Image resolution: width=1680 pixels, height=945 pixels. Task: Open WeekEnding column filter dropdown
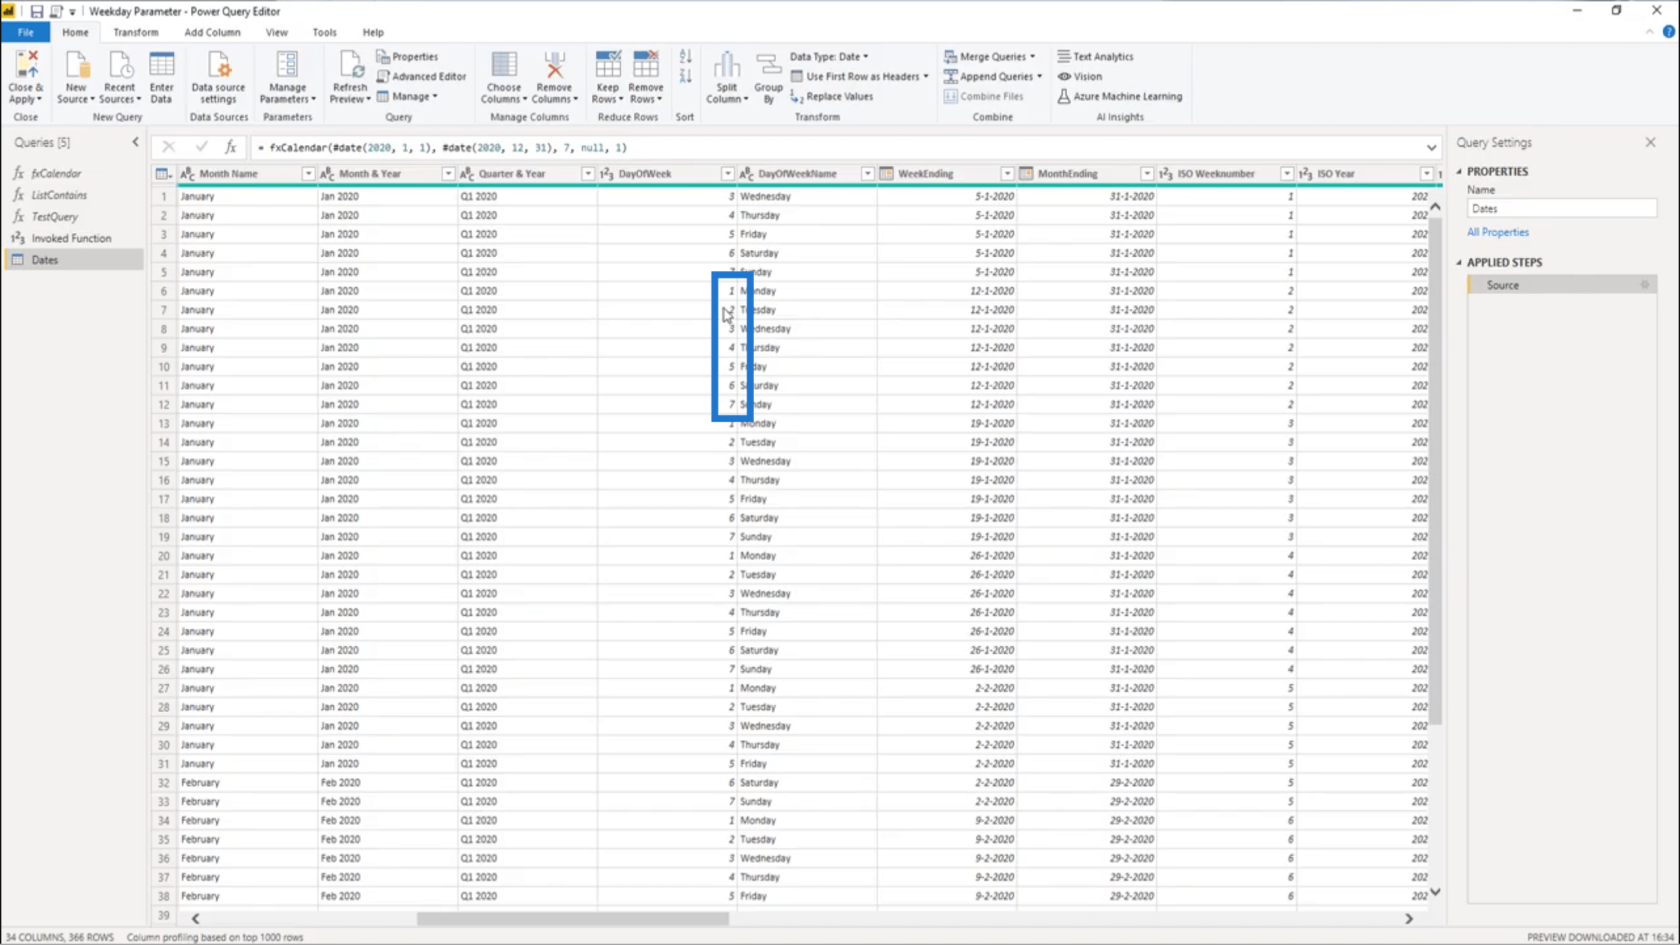coord(1007,174)
